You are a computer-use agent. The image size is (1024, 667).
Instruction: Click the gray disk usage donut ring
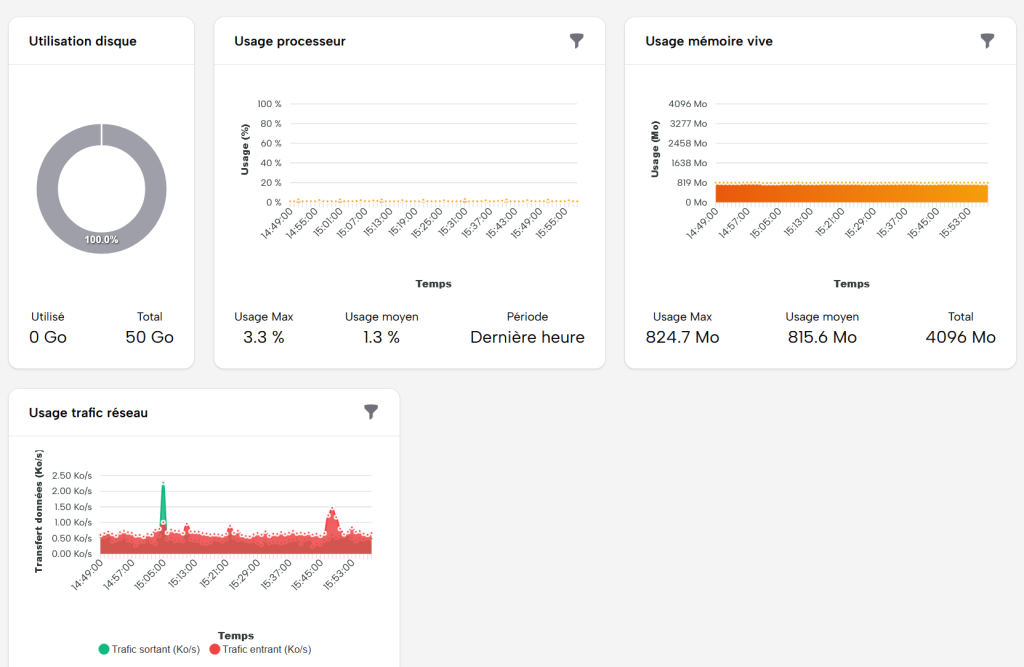tap(48, 188)
